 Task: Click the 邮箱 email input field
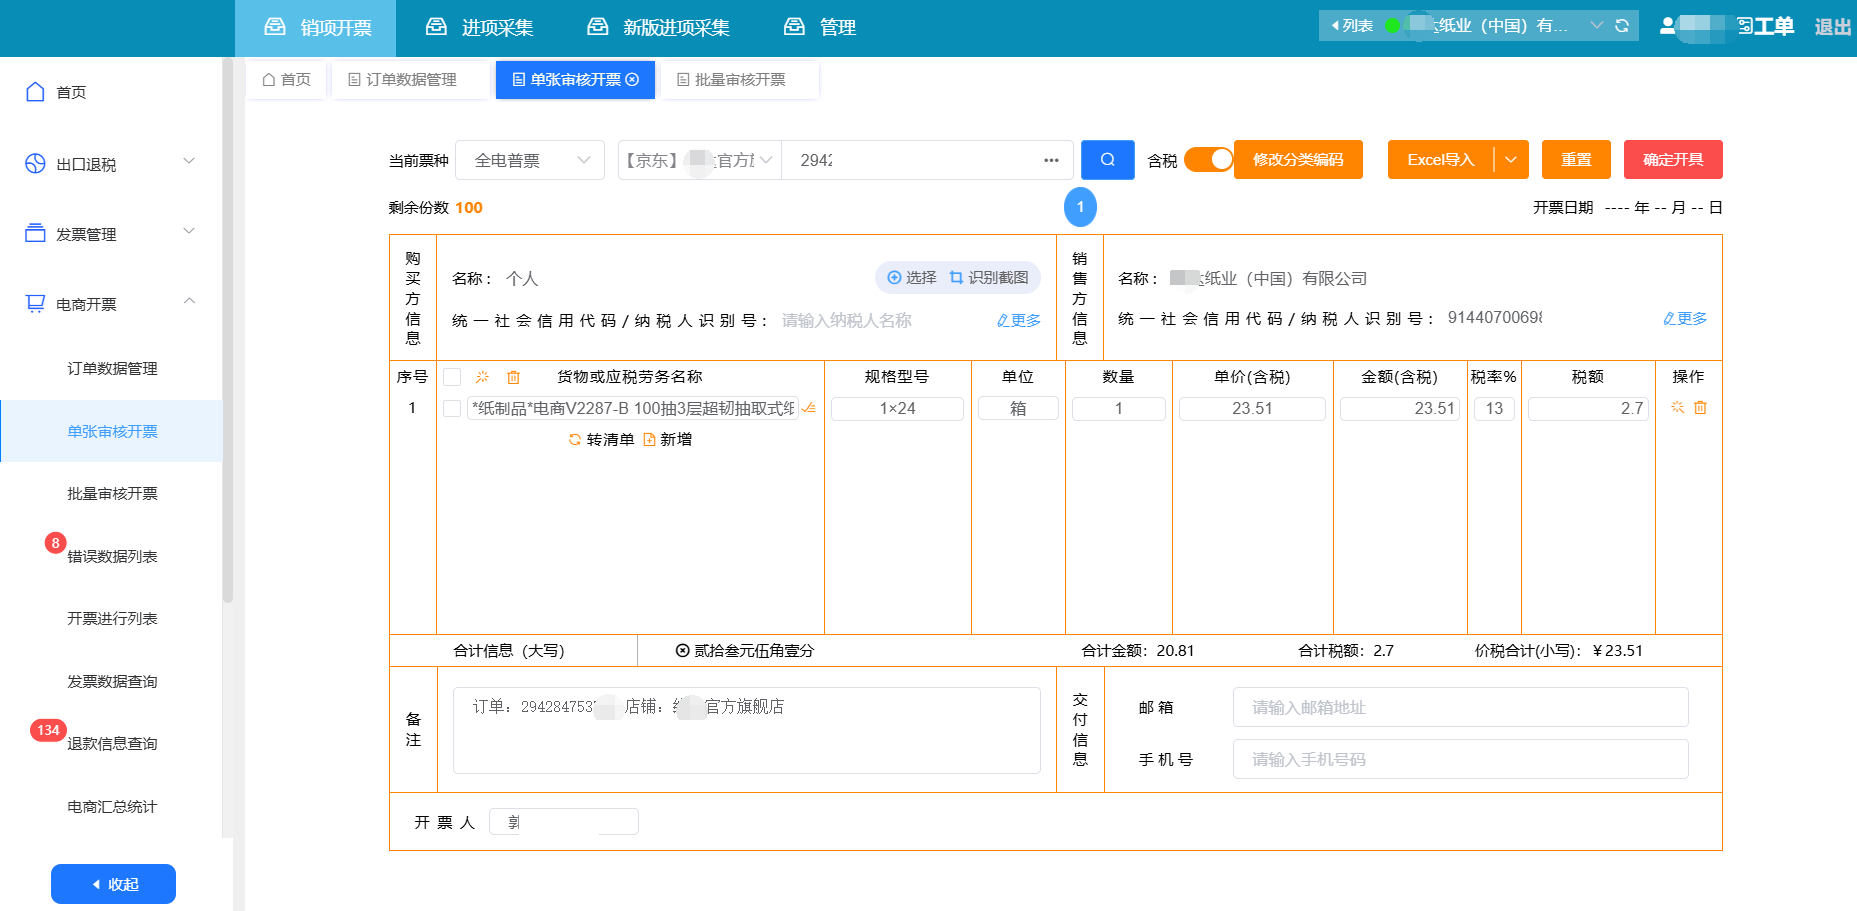pos(1460,707)
